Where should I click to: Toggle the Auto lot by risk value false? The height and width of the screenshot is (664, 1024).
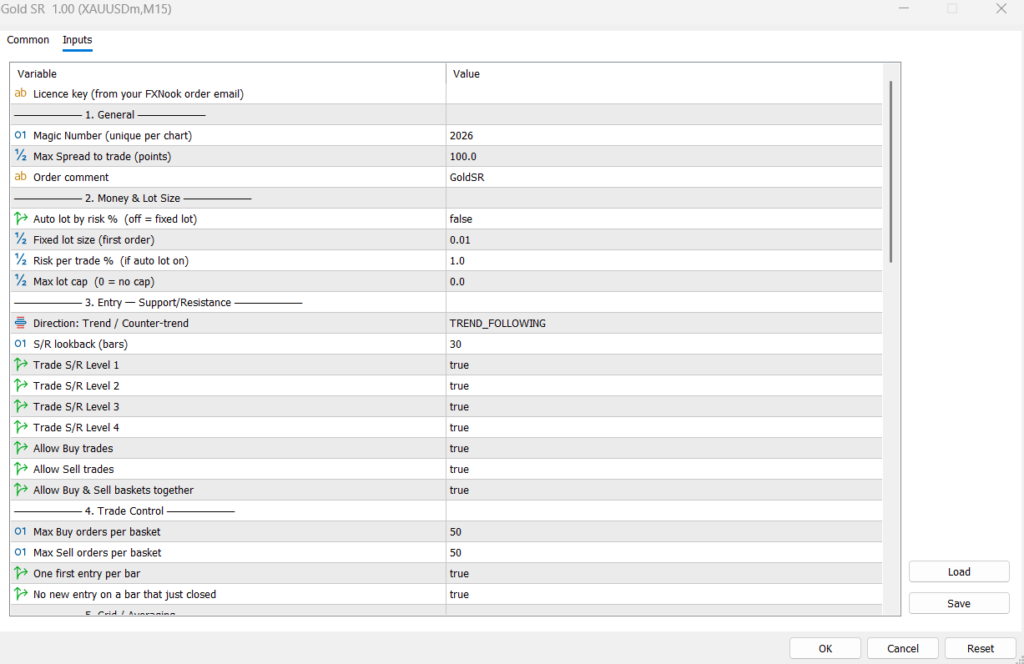point(664,219)
